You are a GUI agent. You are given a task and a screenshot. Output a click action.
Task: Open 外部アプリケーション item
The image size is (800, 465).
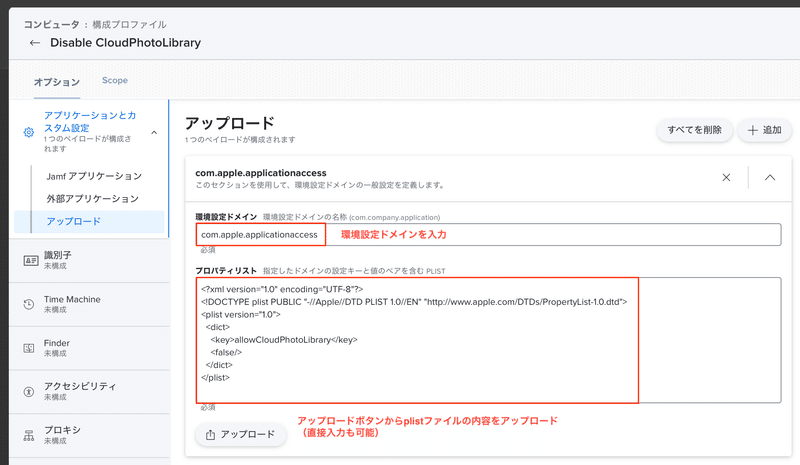92,199
